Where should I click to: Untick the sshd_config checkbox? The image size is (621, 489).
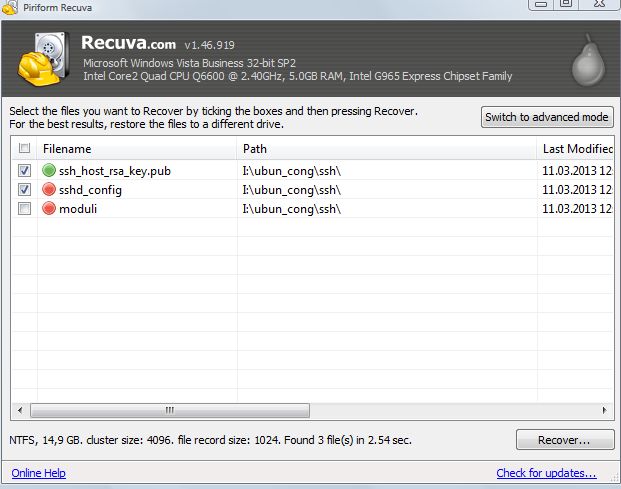24,189
